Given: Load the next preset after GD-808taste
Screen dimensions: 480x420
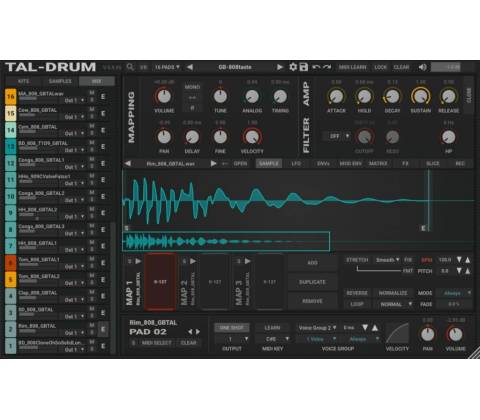Looking at the screenshot, I should coord(280,67).
